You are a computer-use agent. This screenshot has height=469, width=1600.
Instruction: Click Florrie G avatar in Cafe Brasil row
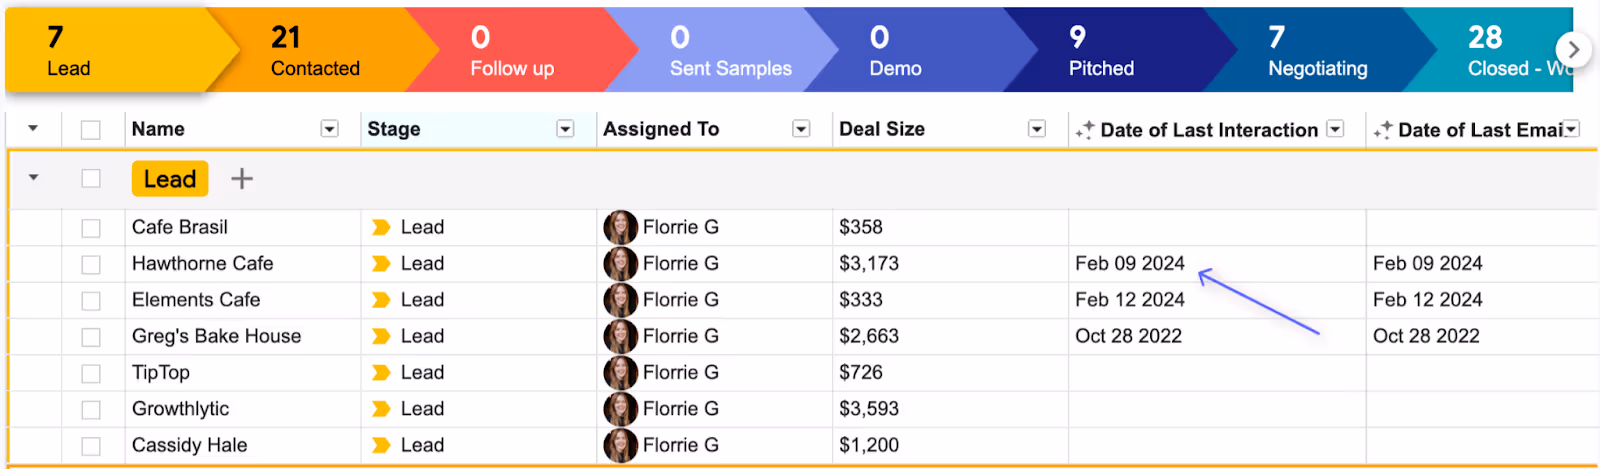620,227
